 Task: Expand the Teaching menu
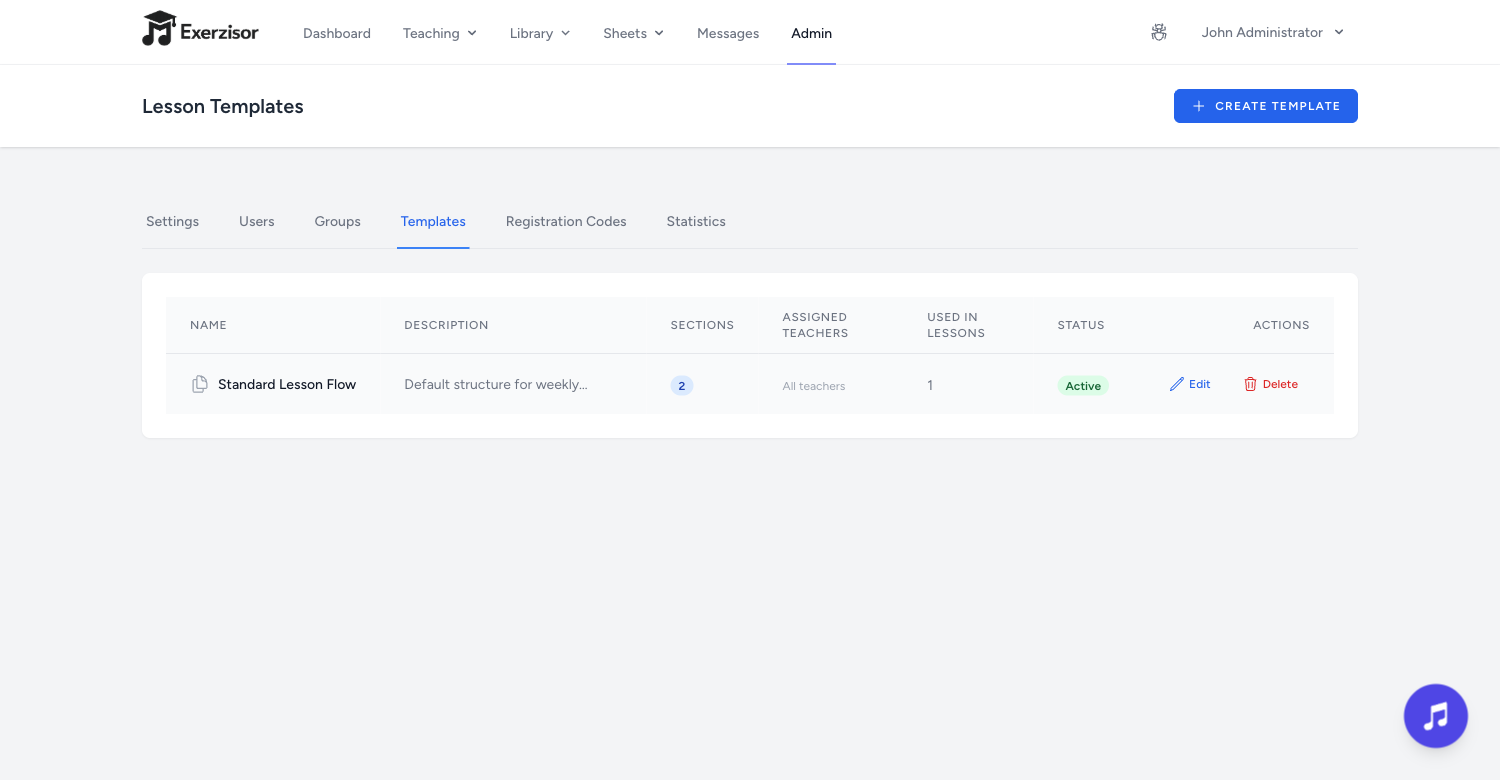(x=440, y=33)
